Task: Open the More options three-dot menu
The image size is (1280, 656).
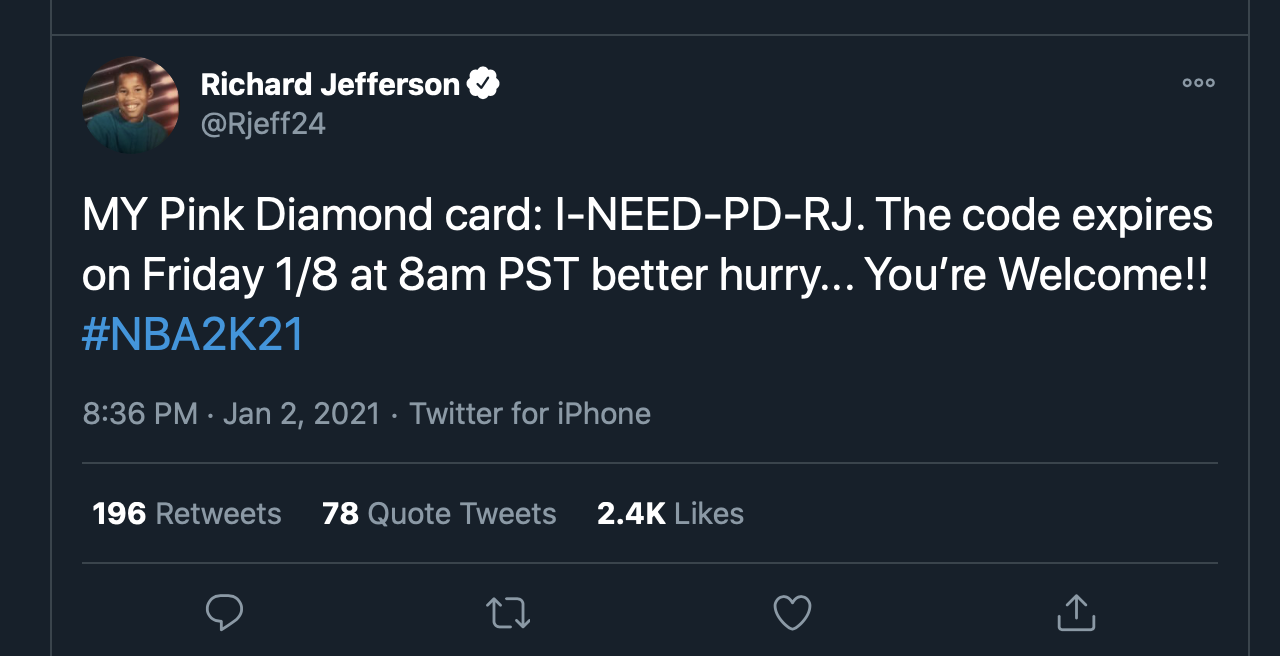Action: (1198, 83)
